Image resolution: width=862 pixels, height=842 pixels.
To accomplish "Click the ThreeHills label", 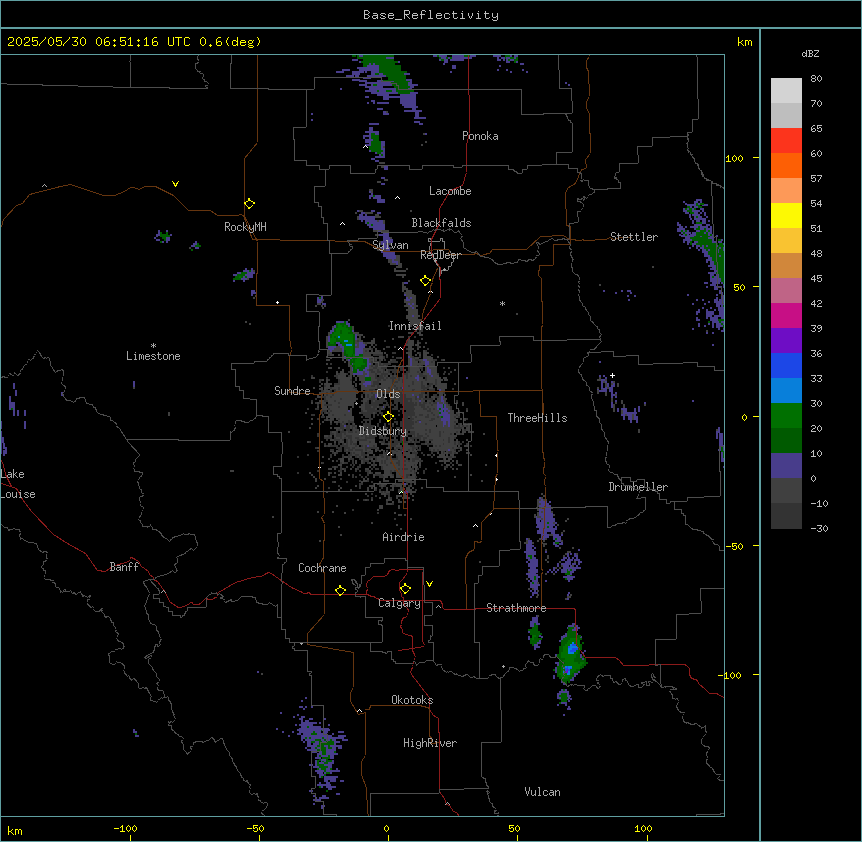I will coord(537,418).
